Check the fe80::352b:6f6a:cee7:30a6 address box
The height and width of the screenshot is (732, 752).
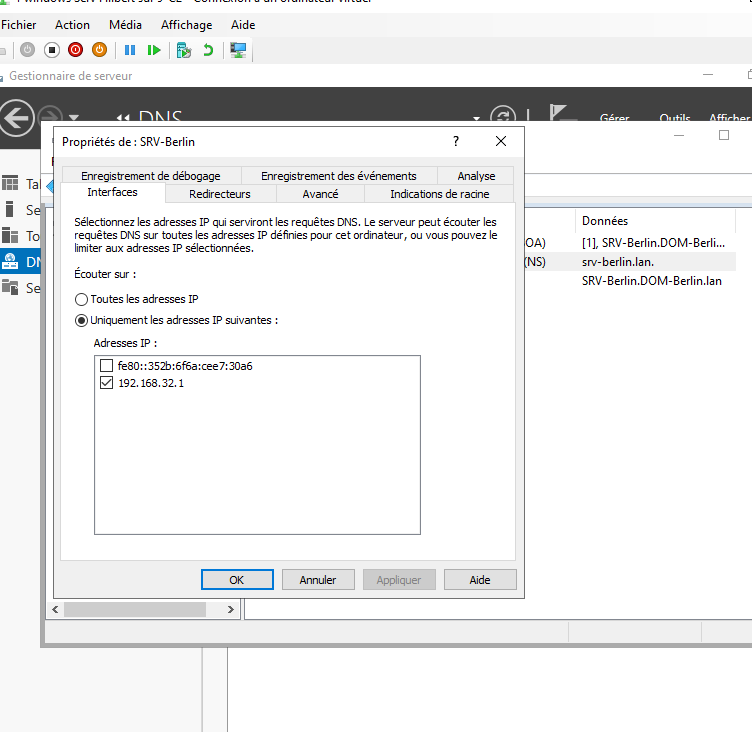click(107, 366)
